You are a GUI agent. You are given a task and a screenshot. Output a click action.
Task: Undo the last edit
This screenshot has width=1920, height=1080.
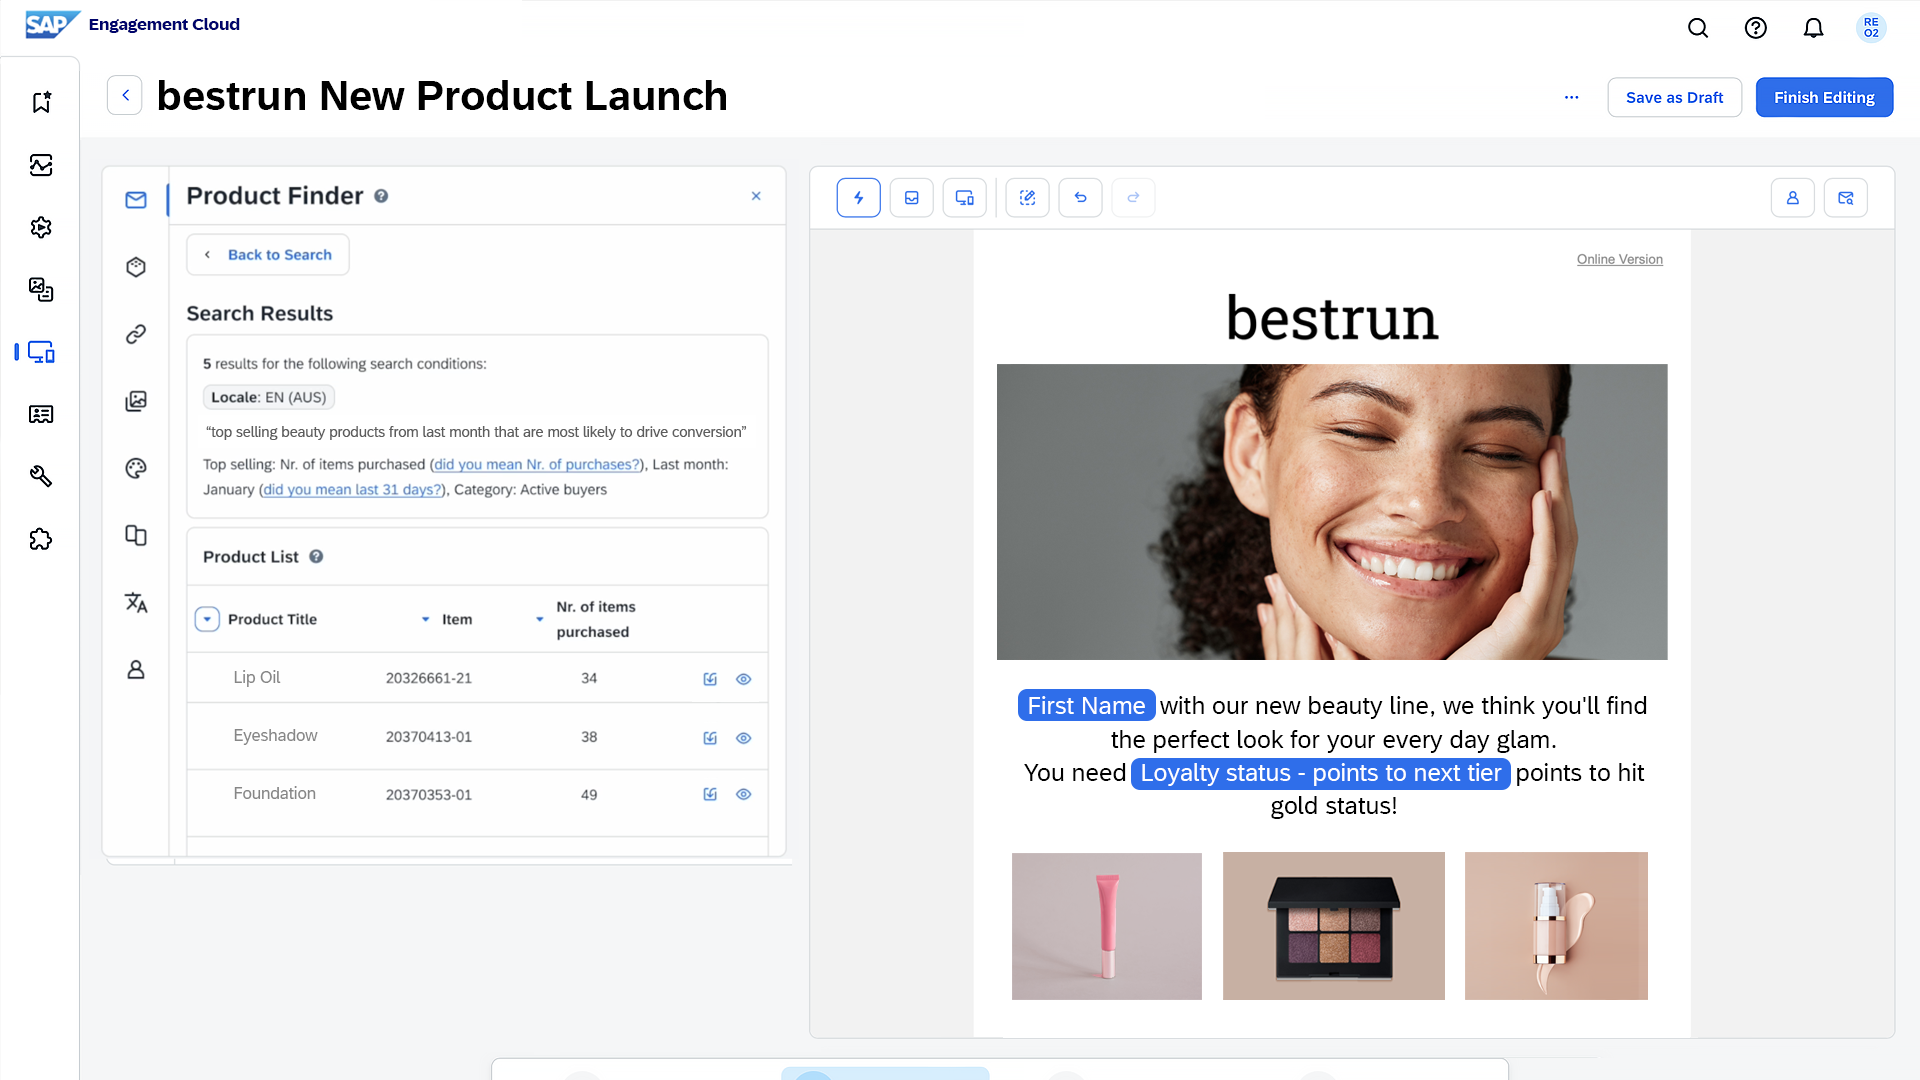click(1081, 198)
